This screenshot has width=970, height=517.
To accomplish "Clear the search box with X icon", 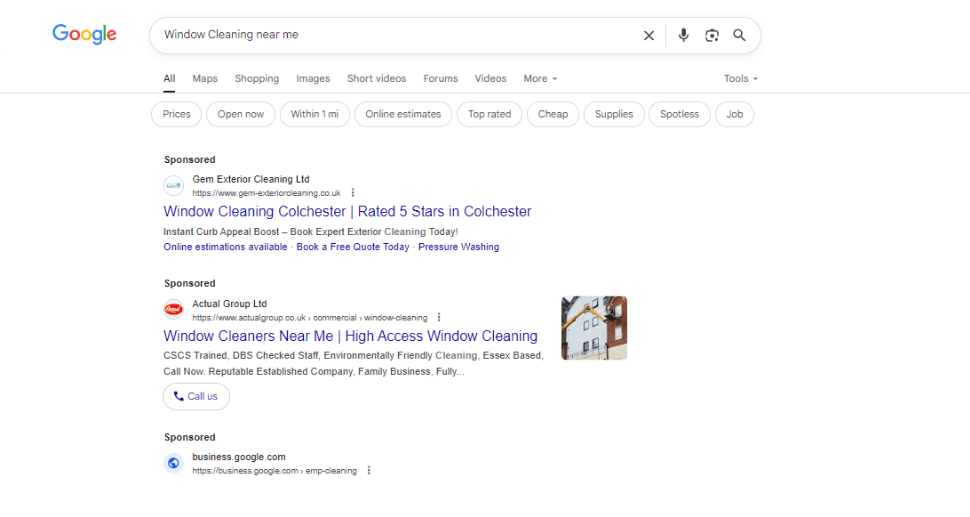I will 648,35.
